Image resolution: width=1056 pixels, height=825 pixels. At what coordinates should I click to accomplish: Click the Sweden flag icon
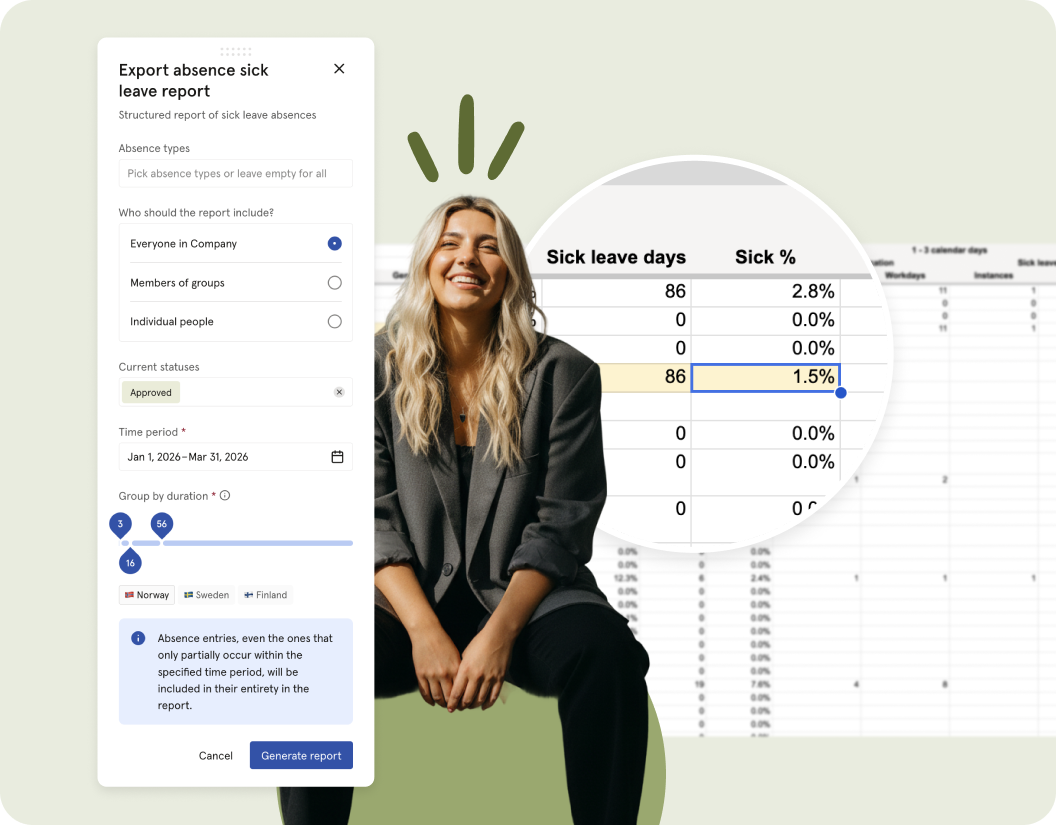[190, 595]
